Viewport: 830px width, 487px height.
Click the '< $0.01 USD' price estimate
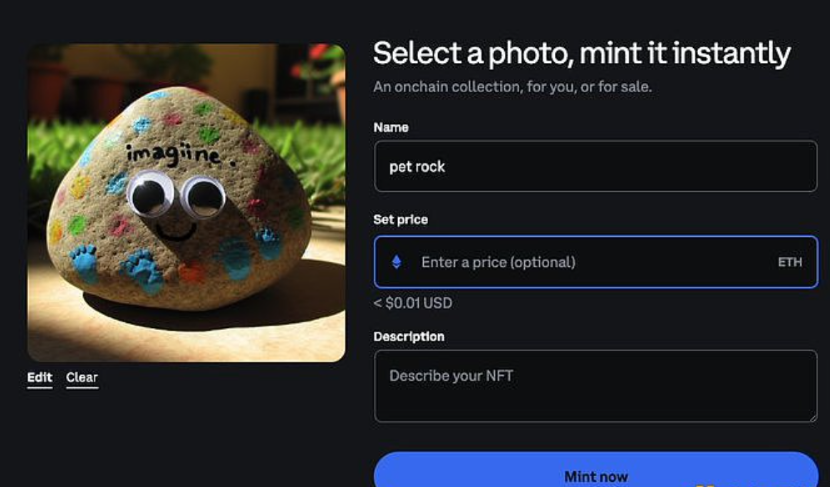(412, 303)
